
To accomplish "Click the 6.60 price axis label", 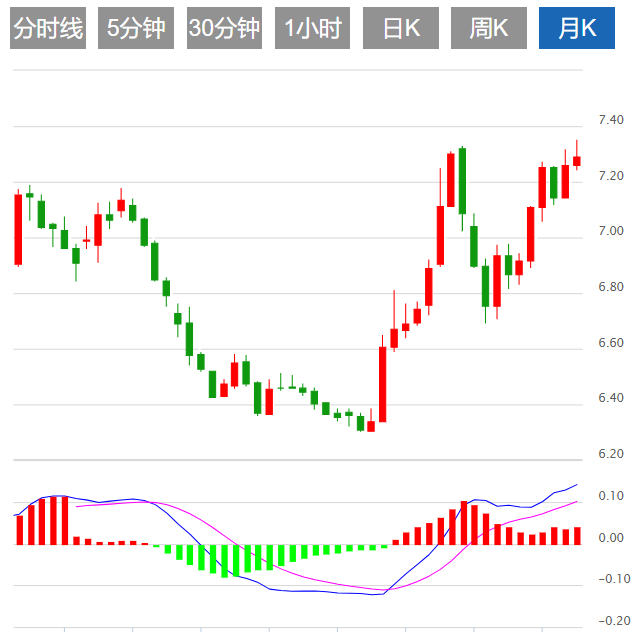I will tap(610, 343).
